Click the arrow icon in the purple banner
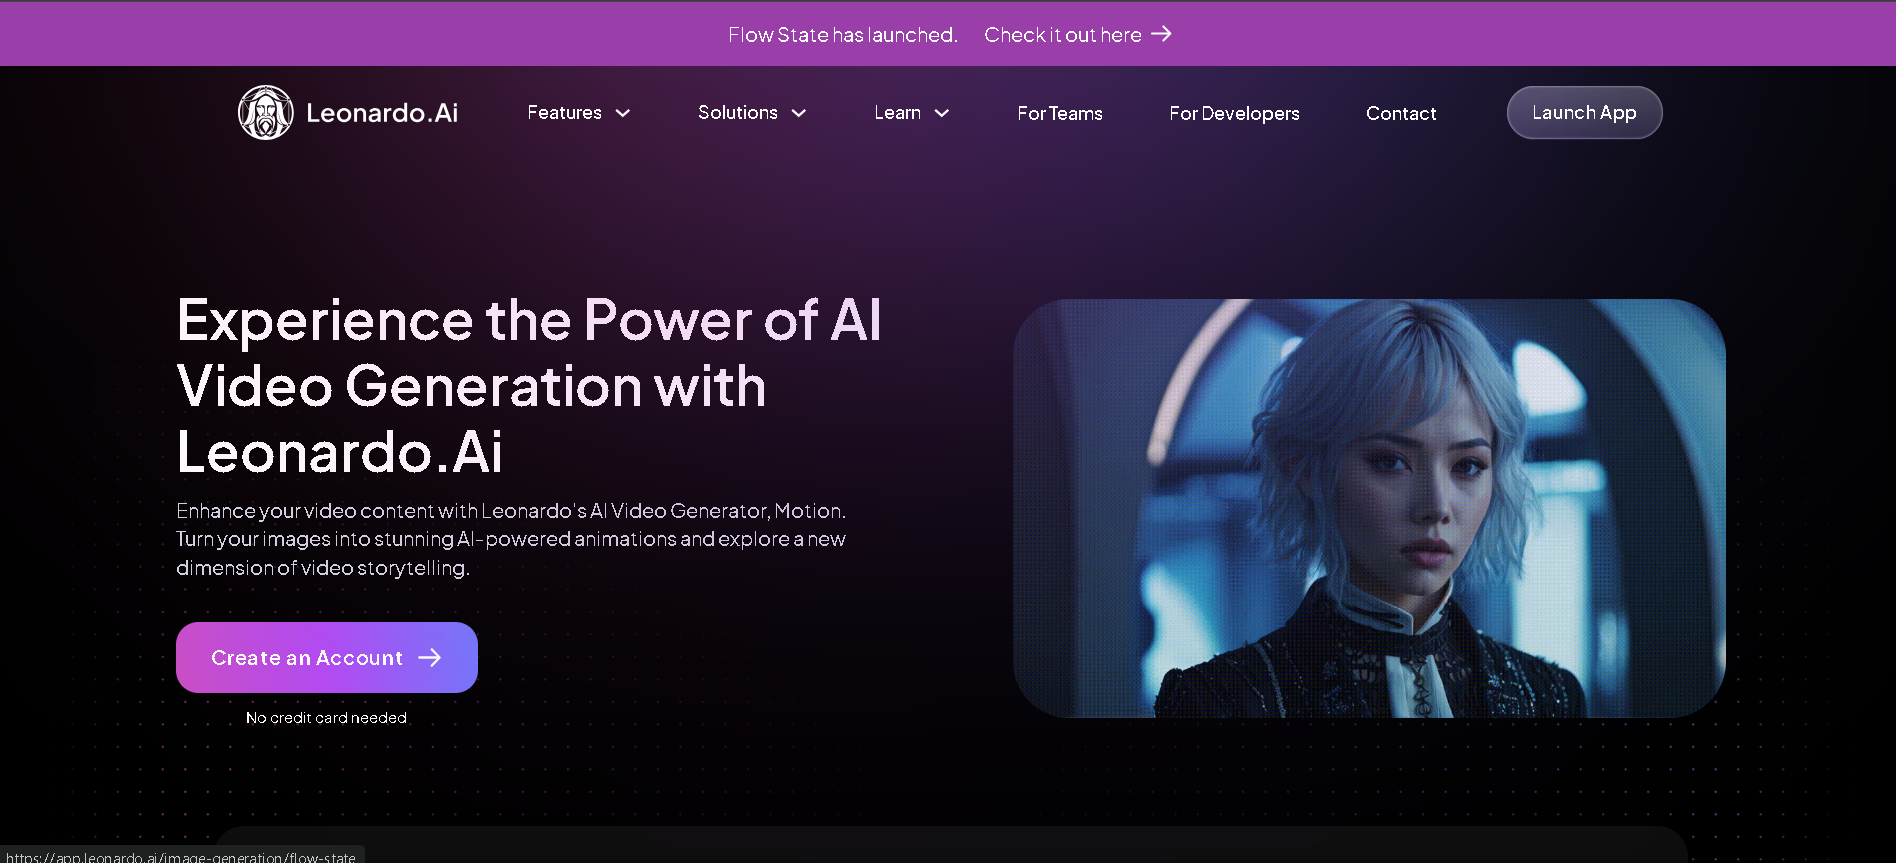This screenshot has width=1896, height=863. 1161,34
